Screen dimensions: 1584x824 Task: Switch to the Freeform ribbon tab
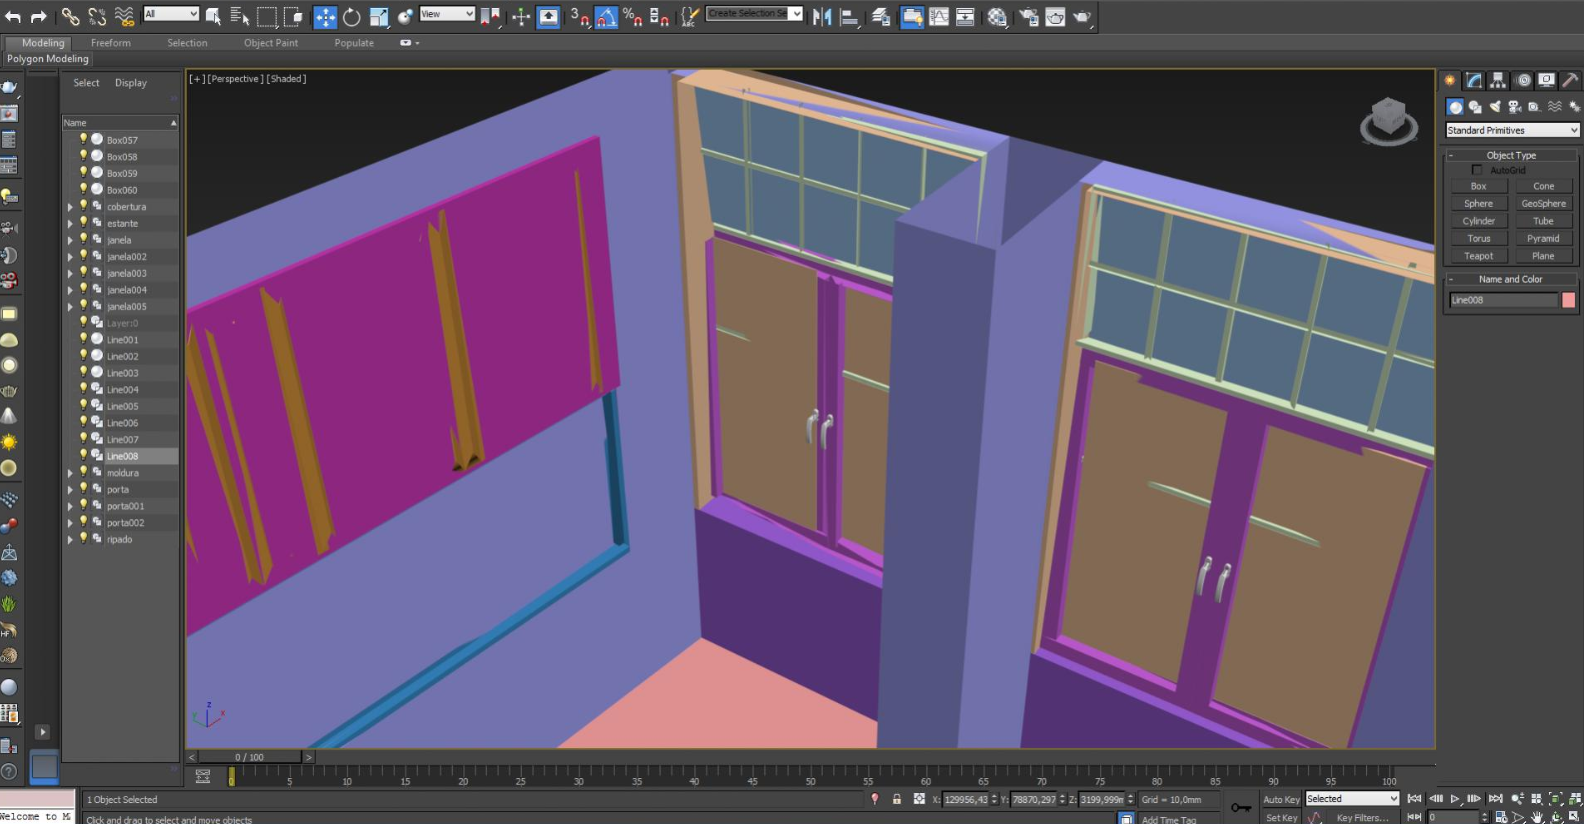tap(111, 43)
